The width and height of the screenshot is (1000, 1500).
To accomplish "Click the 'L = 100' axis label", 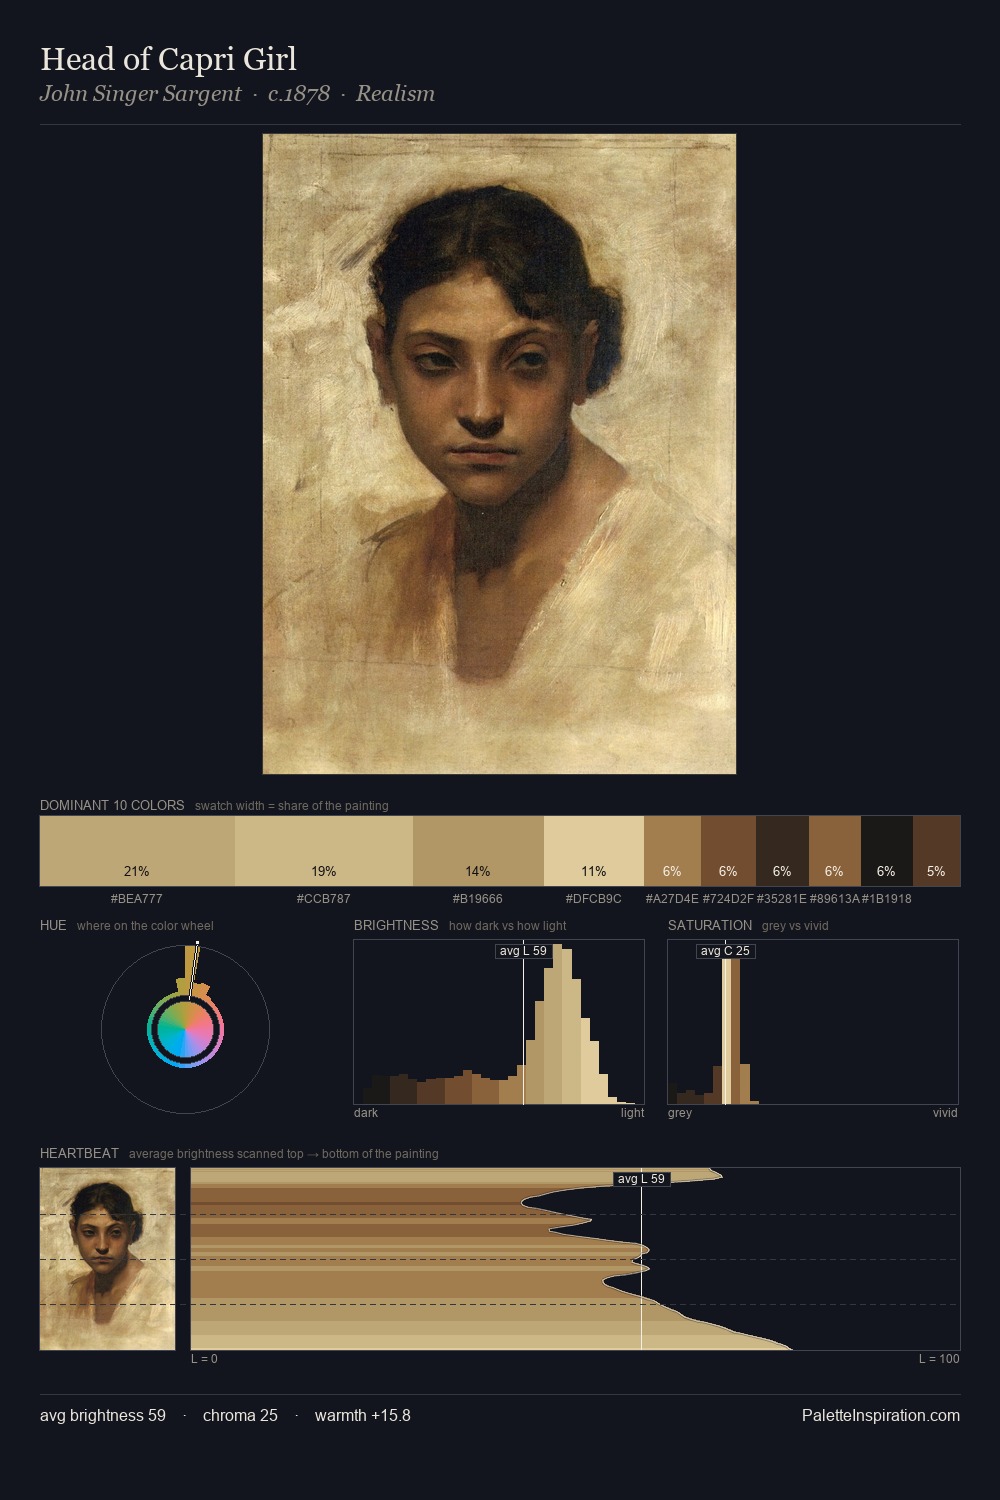I will tap(939, 1359).
